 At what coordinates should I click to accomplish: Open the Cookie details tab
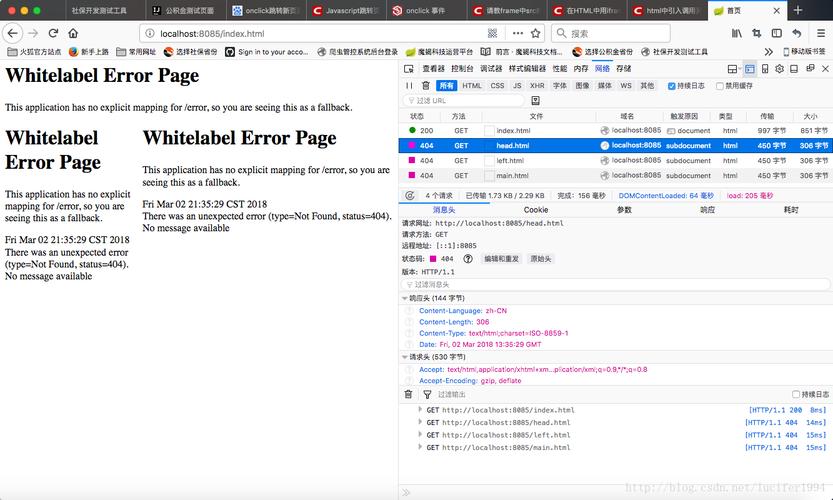point(536,210)
